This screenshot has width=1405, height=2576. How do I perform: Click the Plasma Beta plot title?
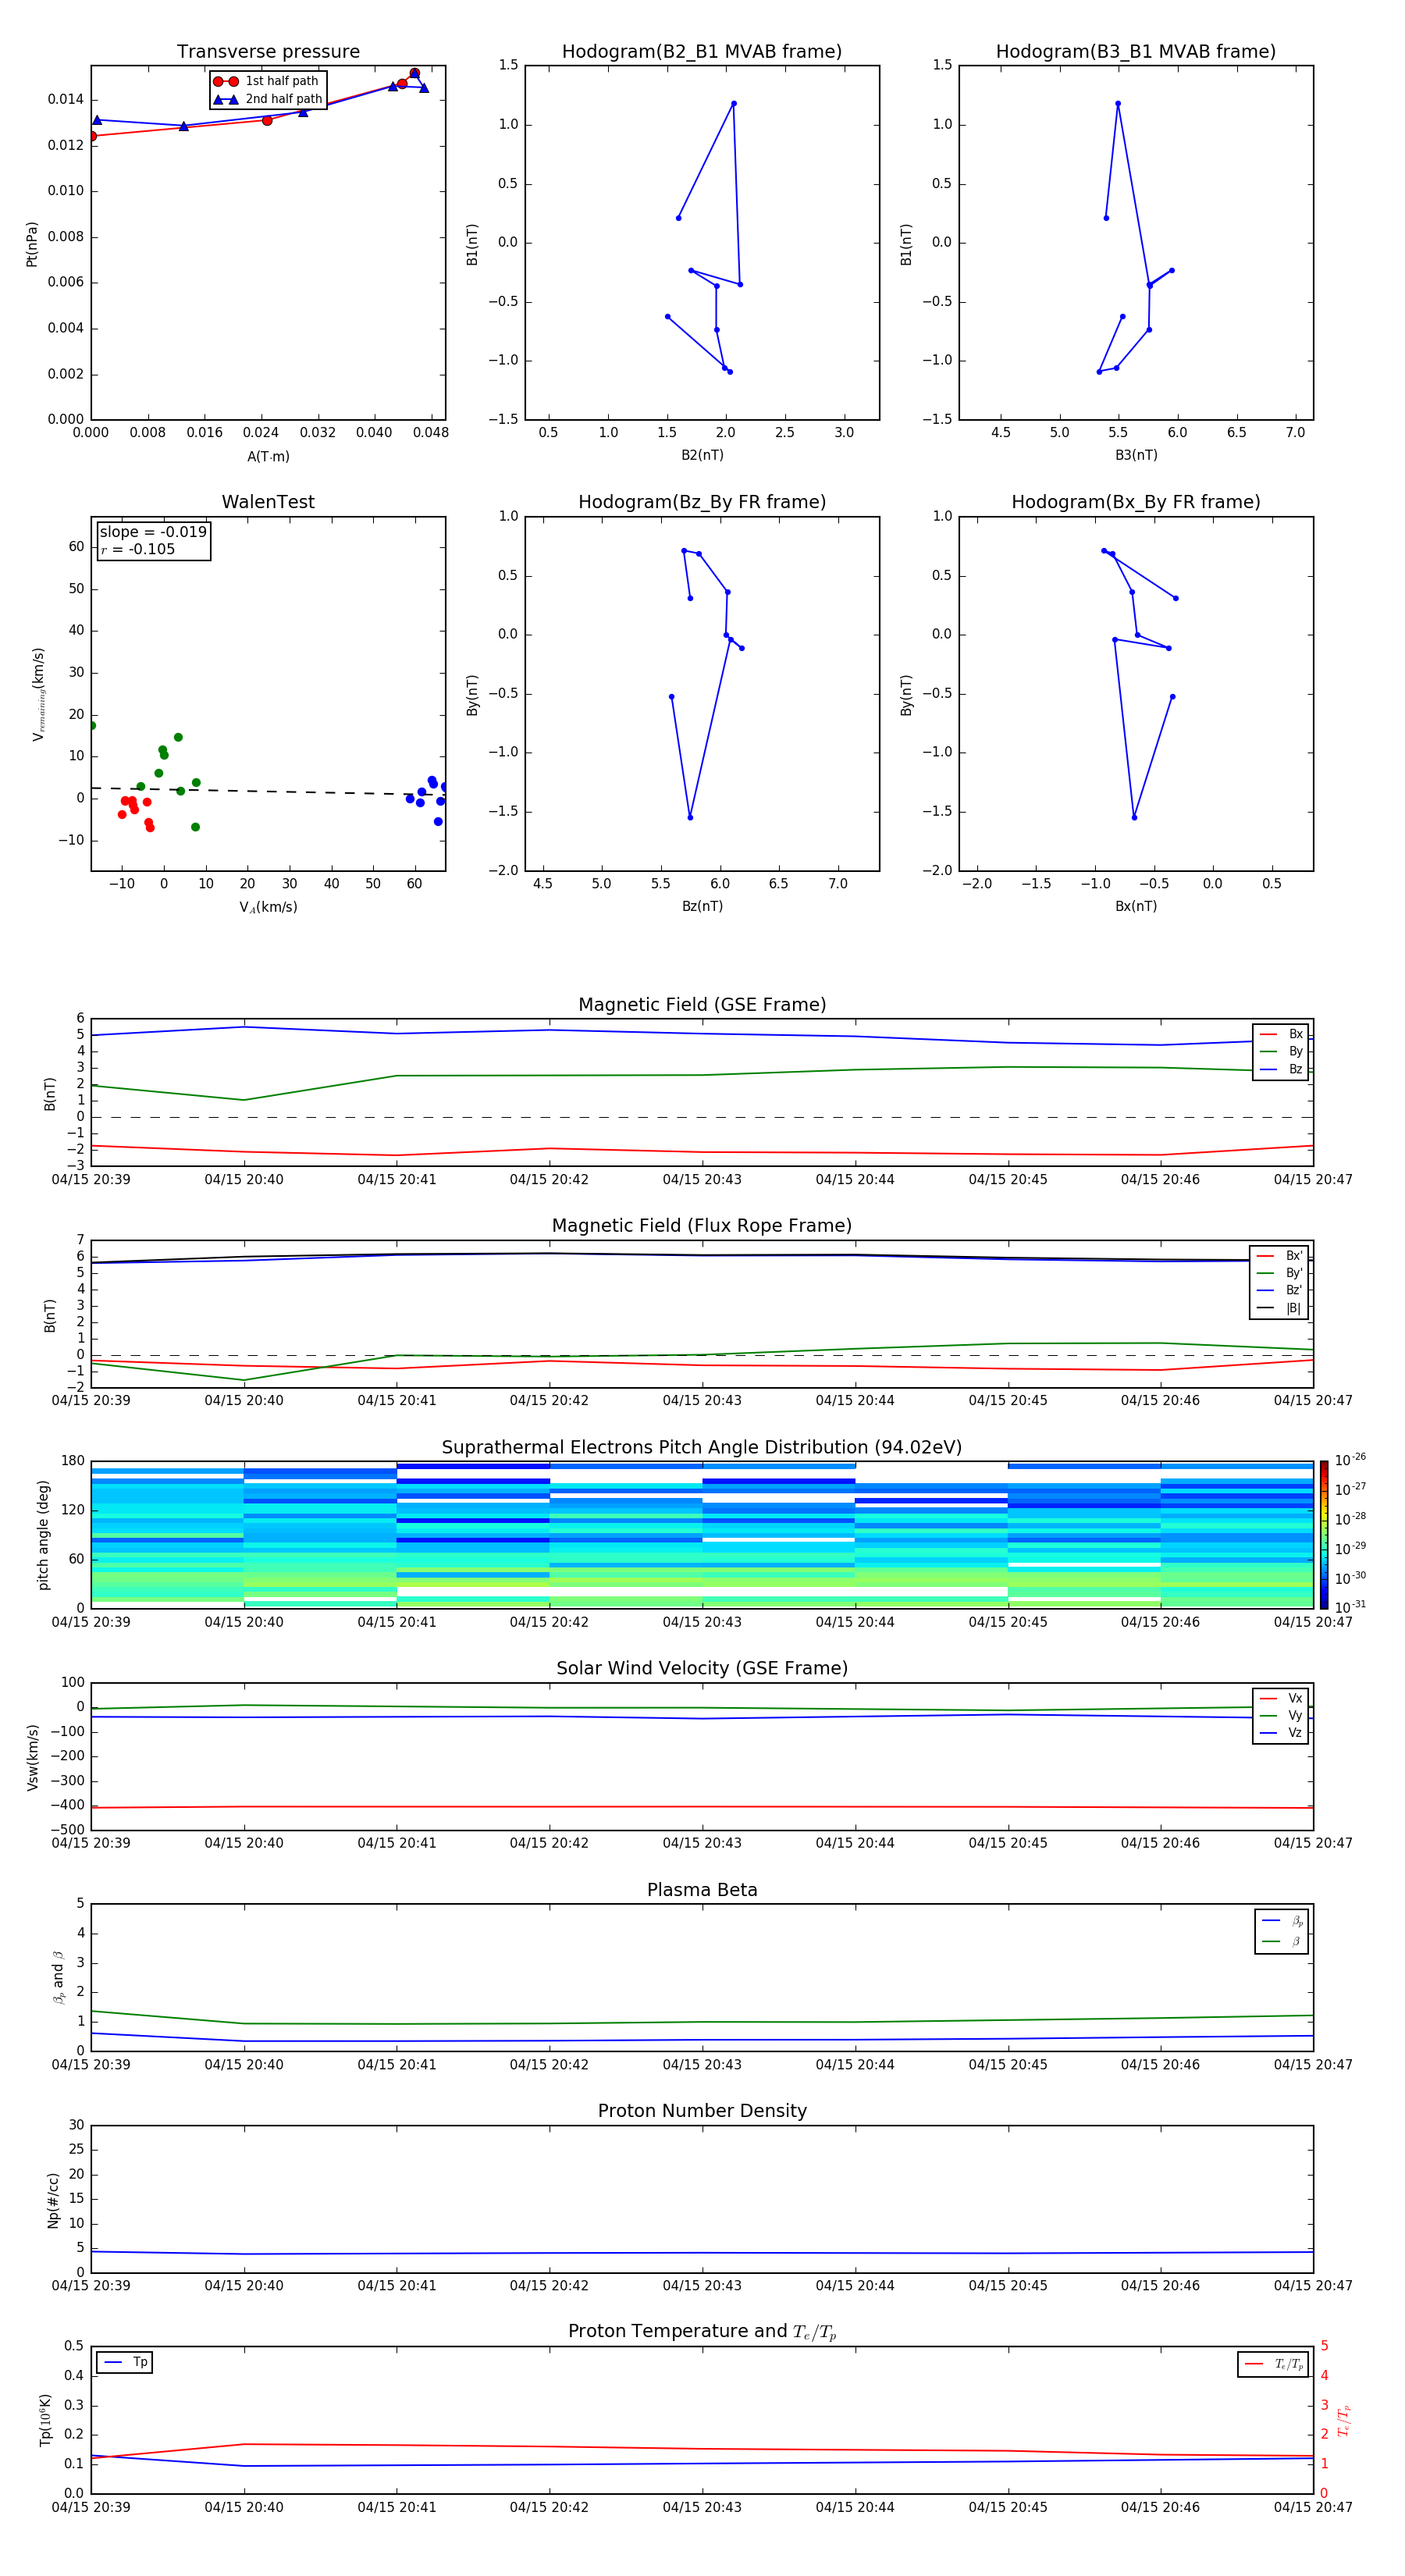pos(702,1891)
